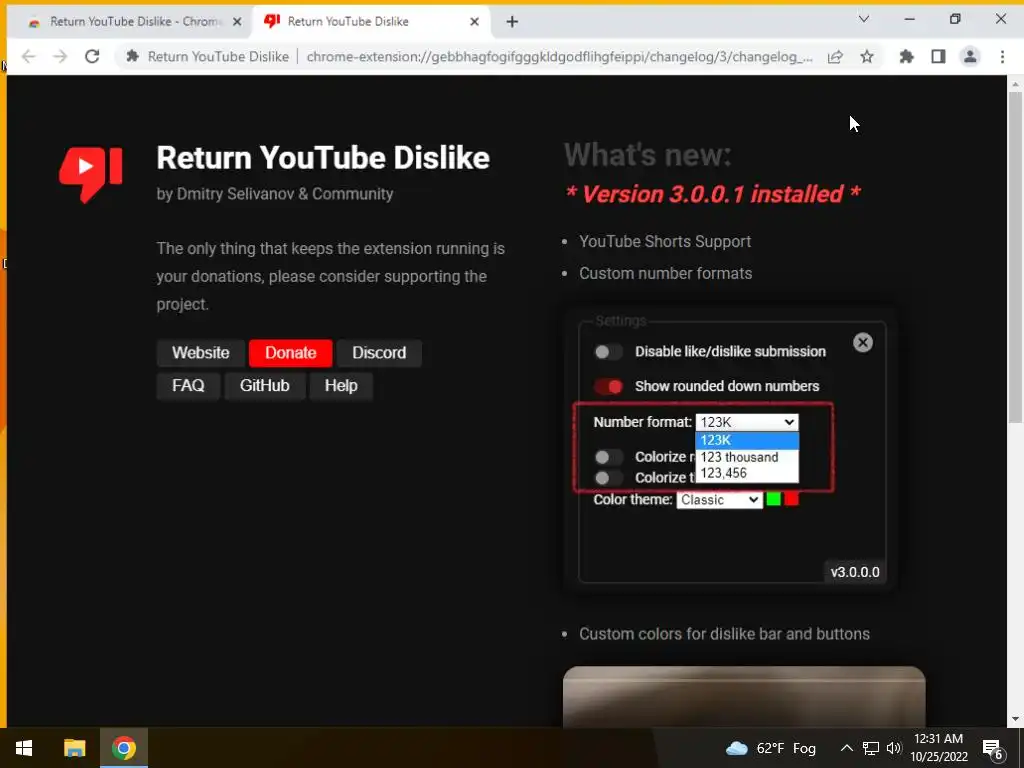The height and width of the screenshot is (768, 1024).
Task: Reload the current page
Action: pyautogui.click(x=92, y=57)
